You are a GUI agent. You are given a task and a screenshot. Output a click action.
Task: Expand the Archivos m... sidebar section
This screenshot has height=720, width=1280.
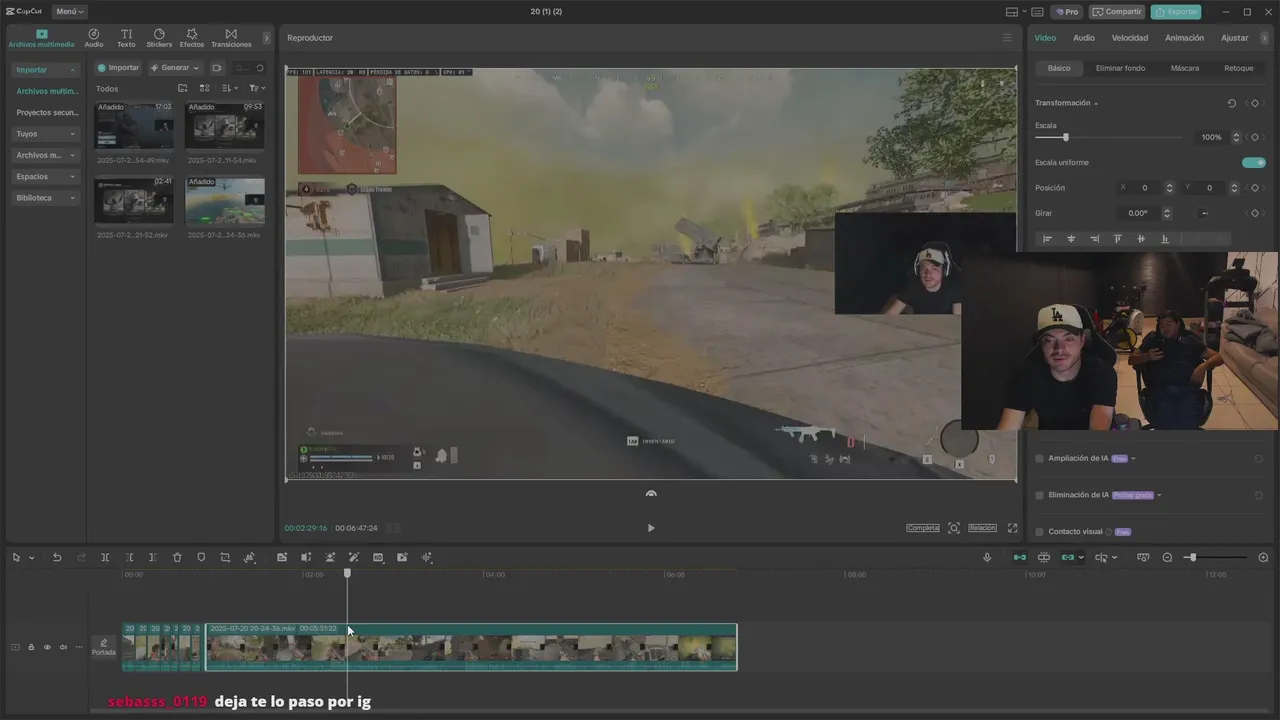click(x=46, y=155)
